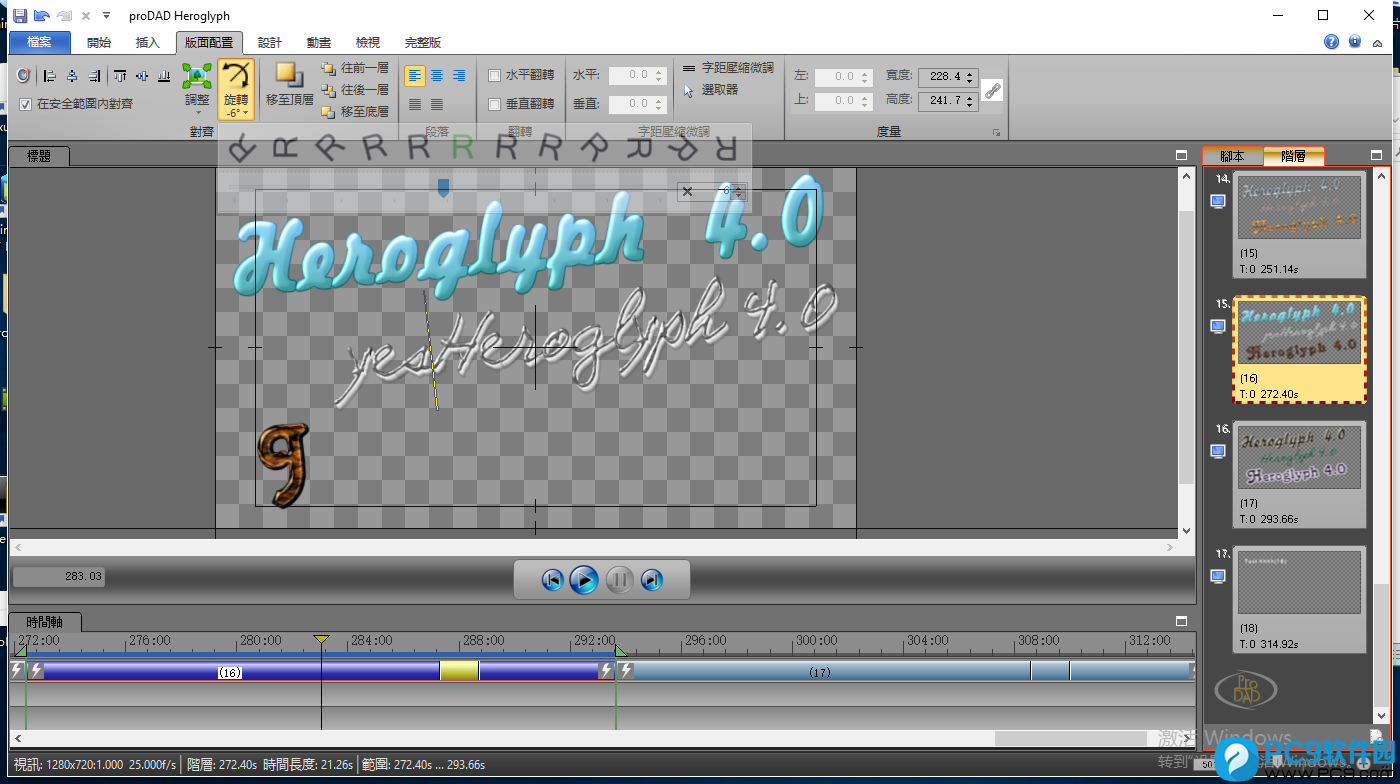
Task: Align objects to right edge icon
Action: (94, 75)
